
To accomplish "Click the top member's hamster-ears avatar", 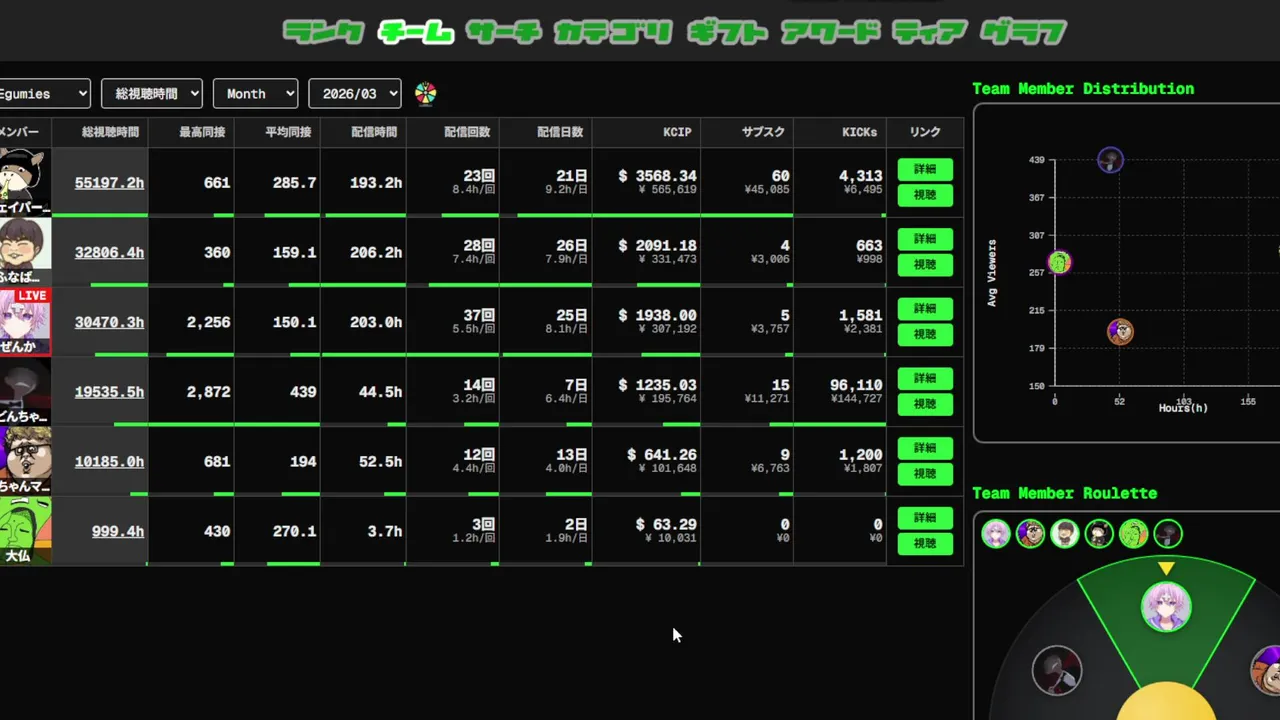I will coord(24,182).
